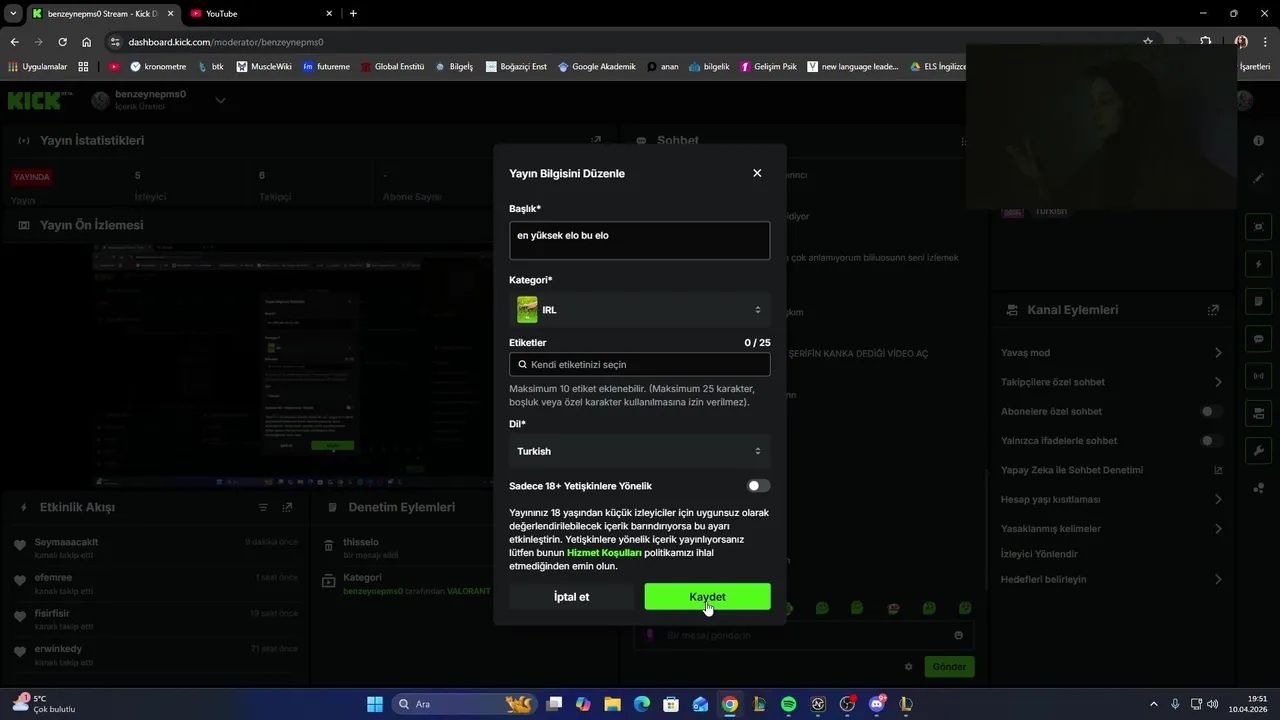
Task: Expand Hedefleri belirleyin option
Action: pos(1218,579)
